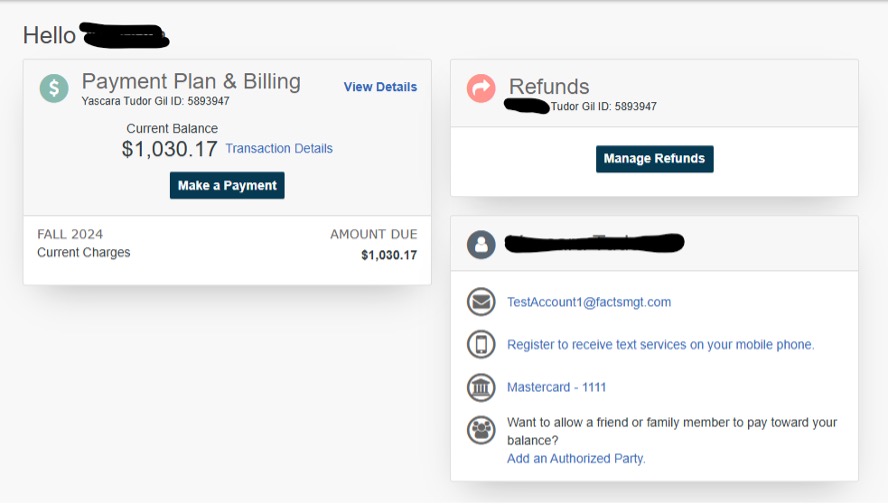The width and height of the screenshot is (888, 504).
Task: Select the FALL 2024 term label
Action: pyautogui.click(x=70, y=234)
